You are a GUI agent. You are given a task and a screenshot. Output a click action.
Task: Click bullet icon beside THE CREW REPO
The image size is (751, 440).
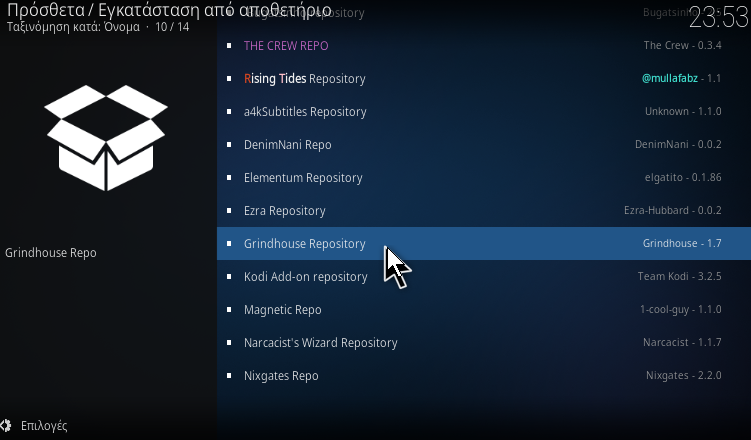tap(229, 45)
